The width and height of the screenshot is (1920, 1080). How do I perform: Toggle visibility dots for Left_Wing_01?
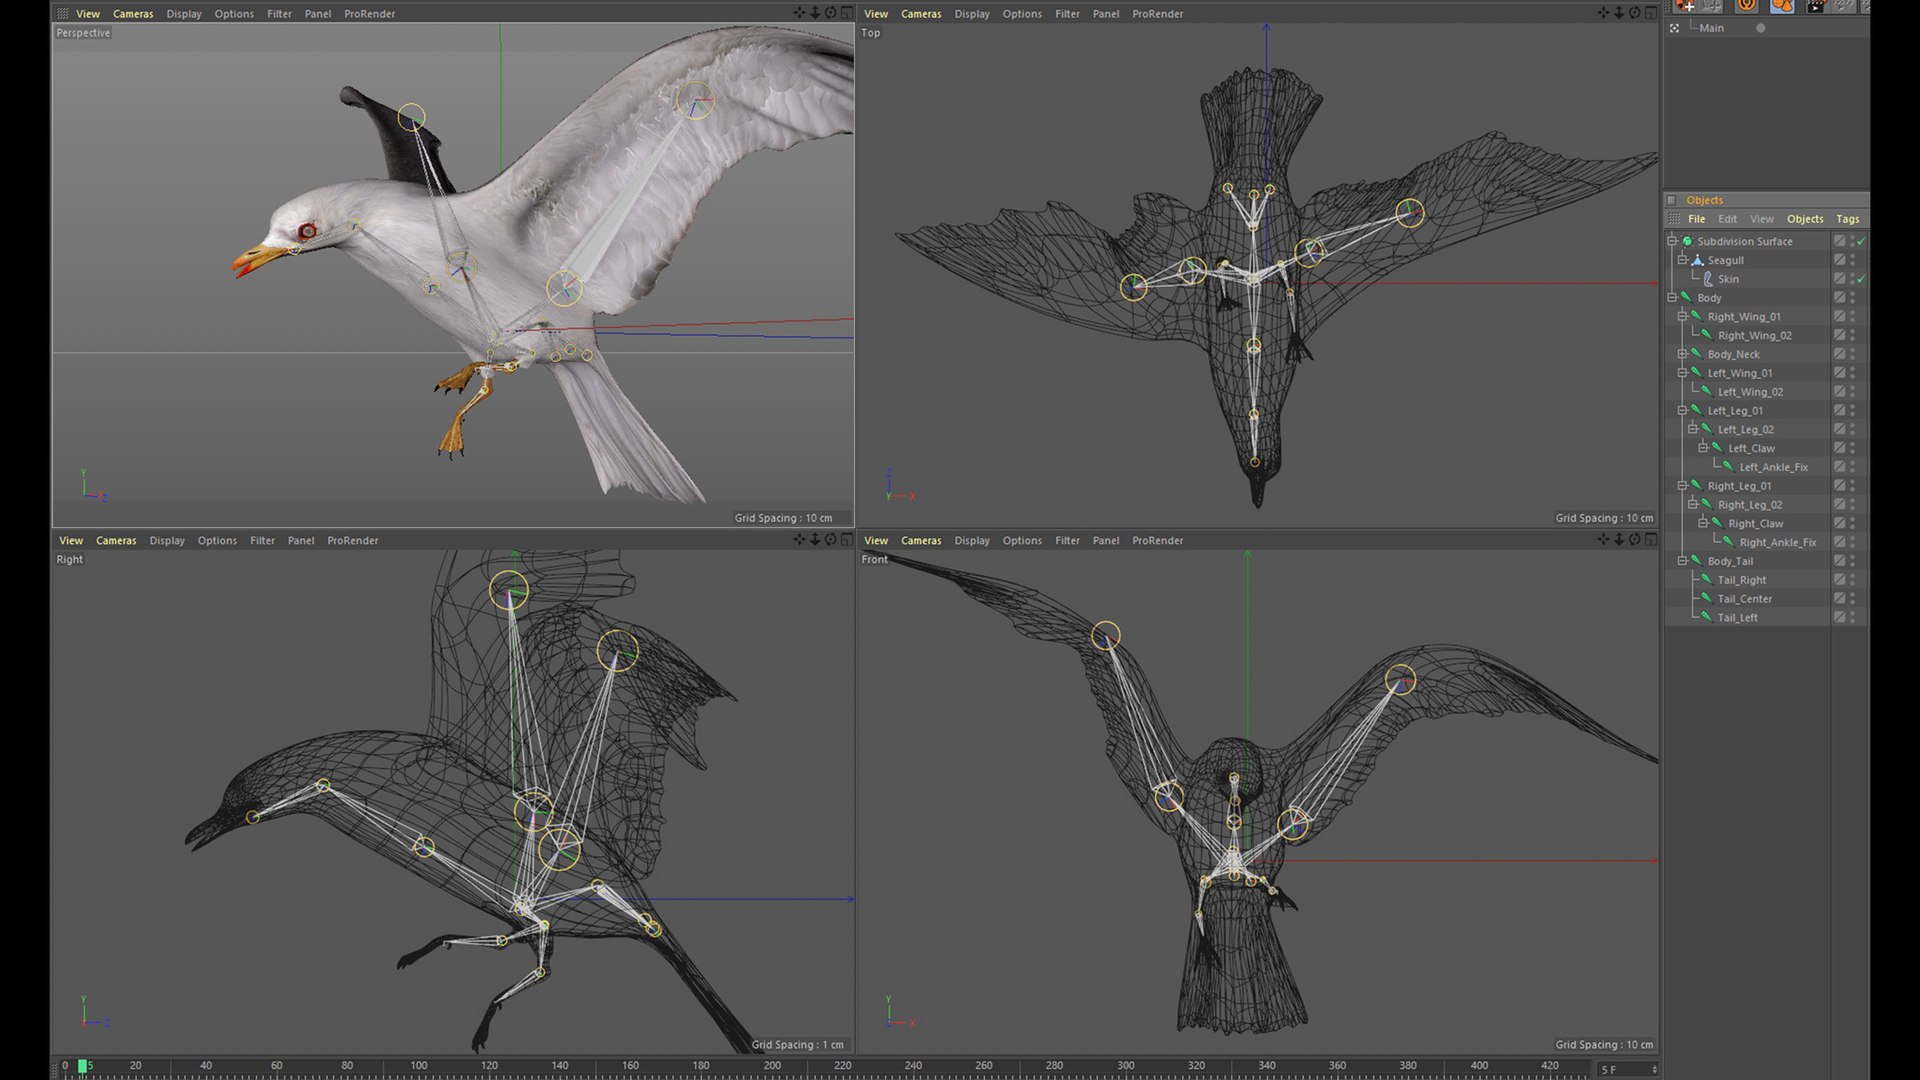[1852, 373]
